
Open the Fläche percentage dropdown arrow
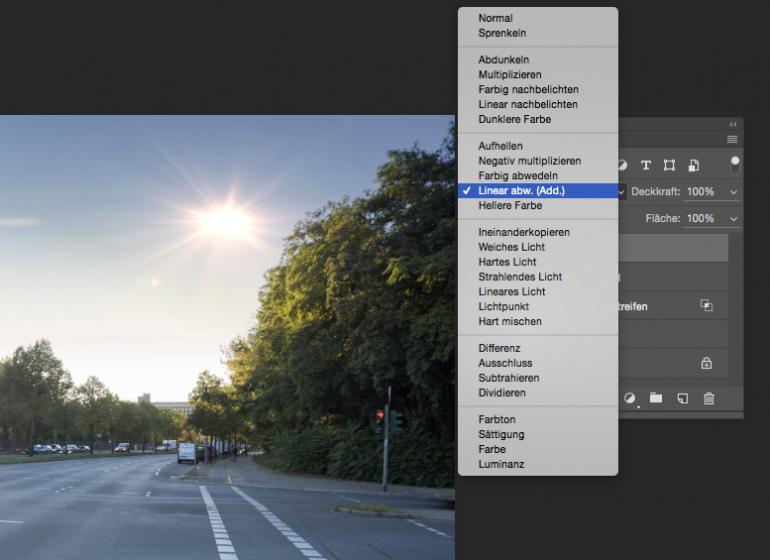(x=734, y=219)
